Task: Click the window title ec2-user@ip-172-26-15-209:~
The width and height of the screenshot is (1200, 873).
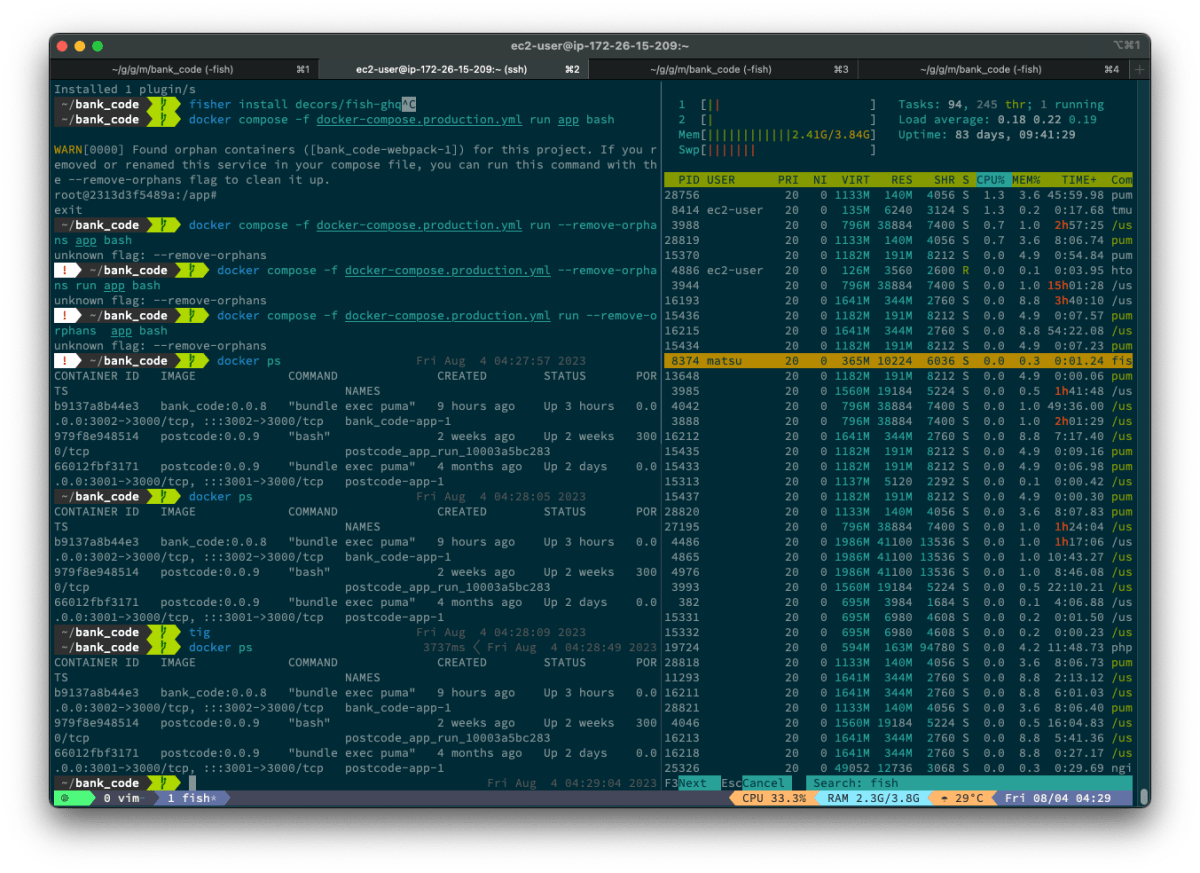Action: point(599,46)
